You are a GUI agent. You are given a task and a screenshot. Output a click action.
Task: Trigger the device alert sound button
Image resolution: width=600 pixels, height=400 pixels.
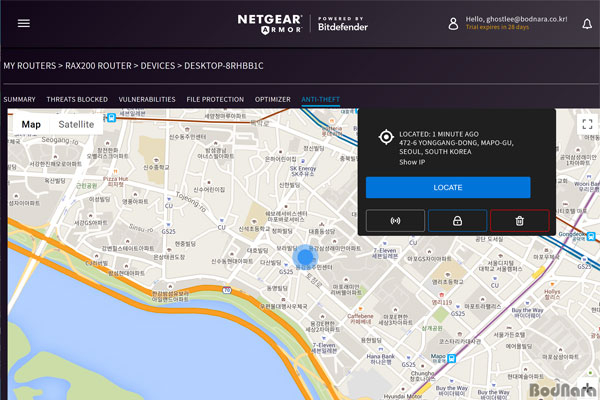tap(395, 220)
